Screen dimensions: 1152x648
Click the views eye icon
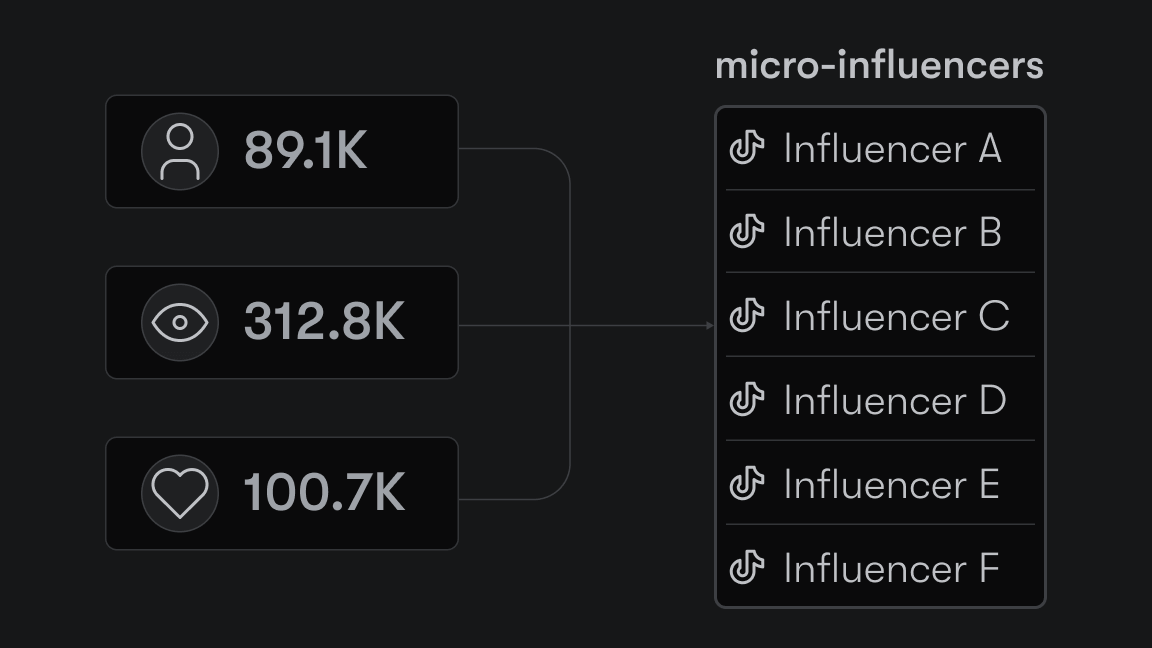(180, 323)
